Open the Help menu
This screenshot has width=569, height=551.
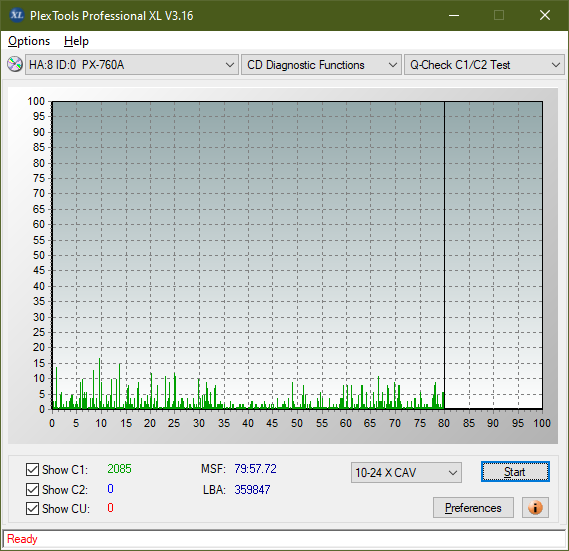point(76,41)
